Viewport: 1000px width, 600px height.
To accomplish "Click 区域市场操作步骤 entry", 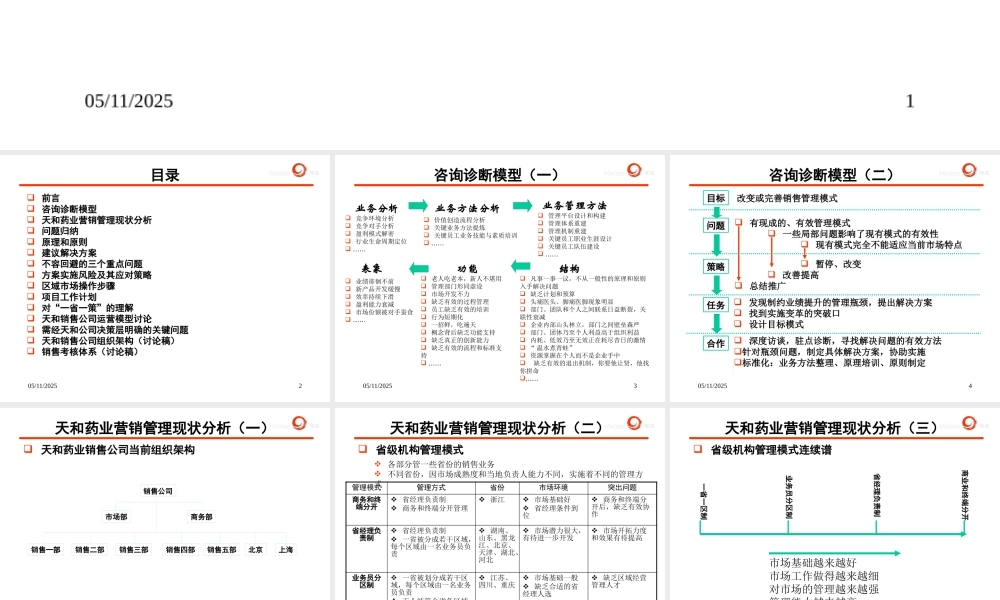I will click(x=78, y=286).
